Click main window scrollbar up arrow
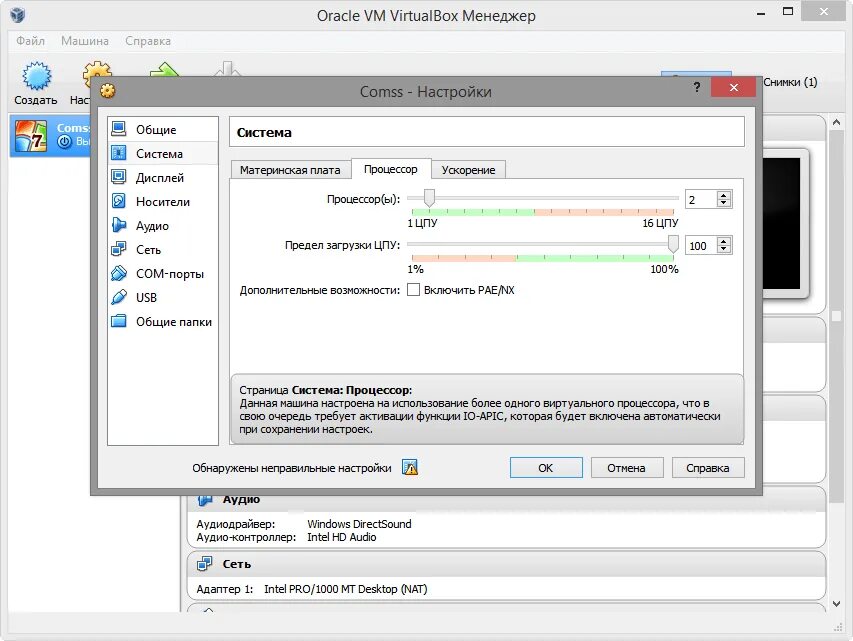The width and height of the screenshot is (853, 641). (x=837, y=123)
